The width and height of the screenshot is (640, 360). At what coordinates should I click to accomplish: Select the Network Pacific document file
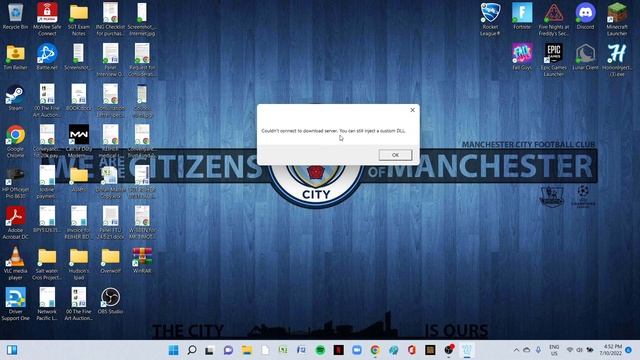(x=47, y=304)
